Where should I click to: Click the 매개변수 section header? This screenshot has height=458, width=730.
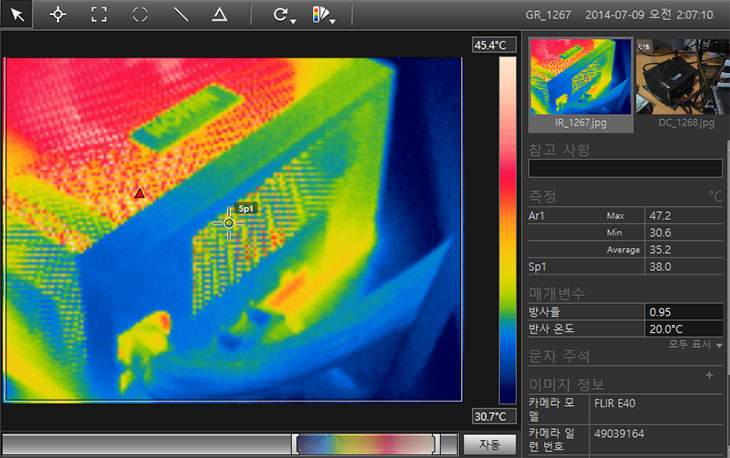[x=556, y=294]
